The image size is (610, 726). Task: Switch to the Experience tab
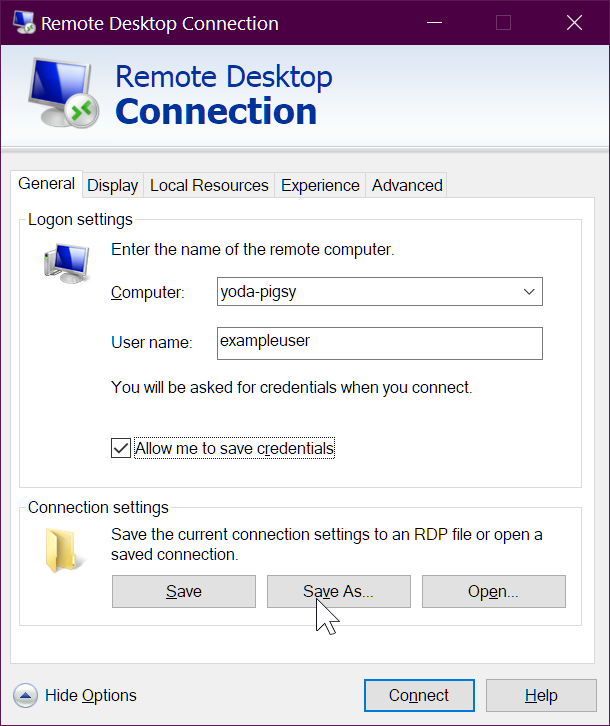pos(320,185)
